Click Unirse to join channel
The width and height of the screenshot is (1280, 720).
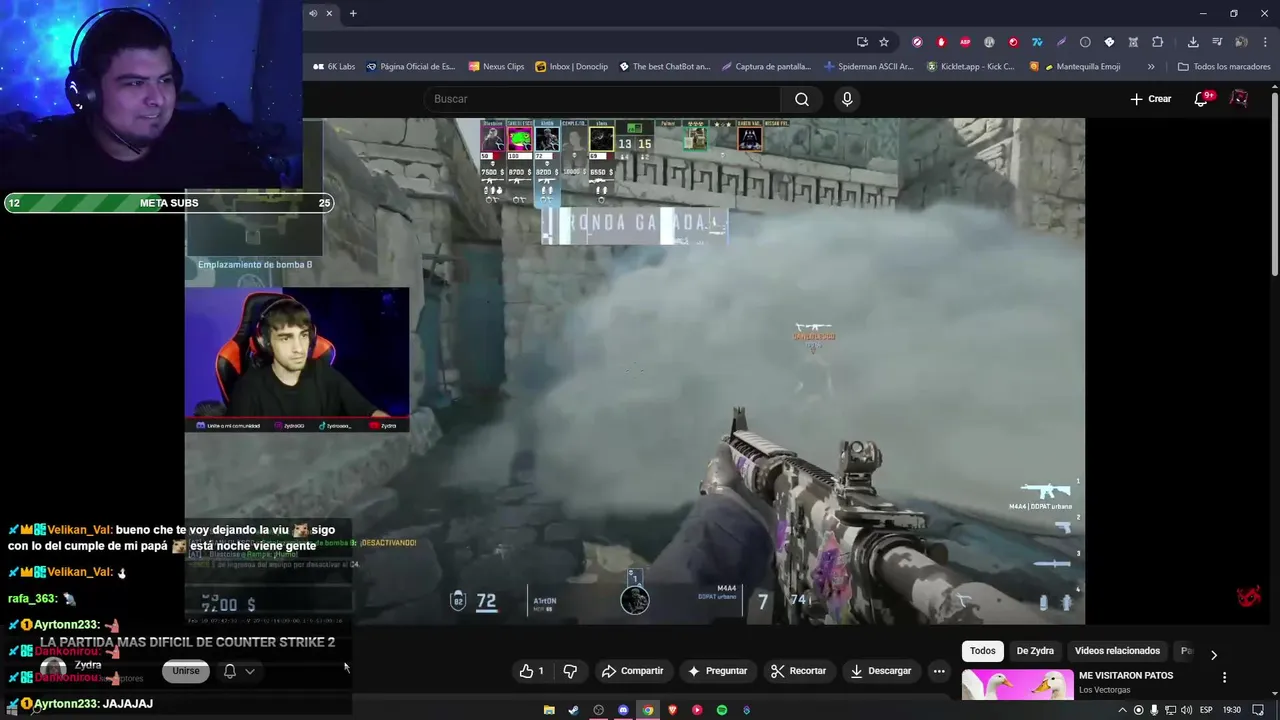pos(186,671)
